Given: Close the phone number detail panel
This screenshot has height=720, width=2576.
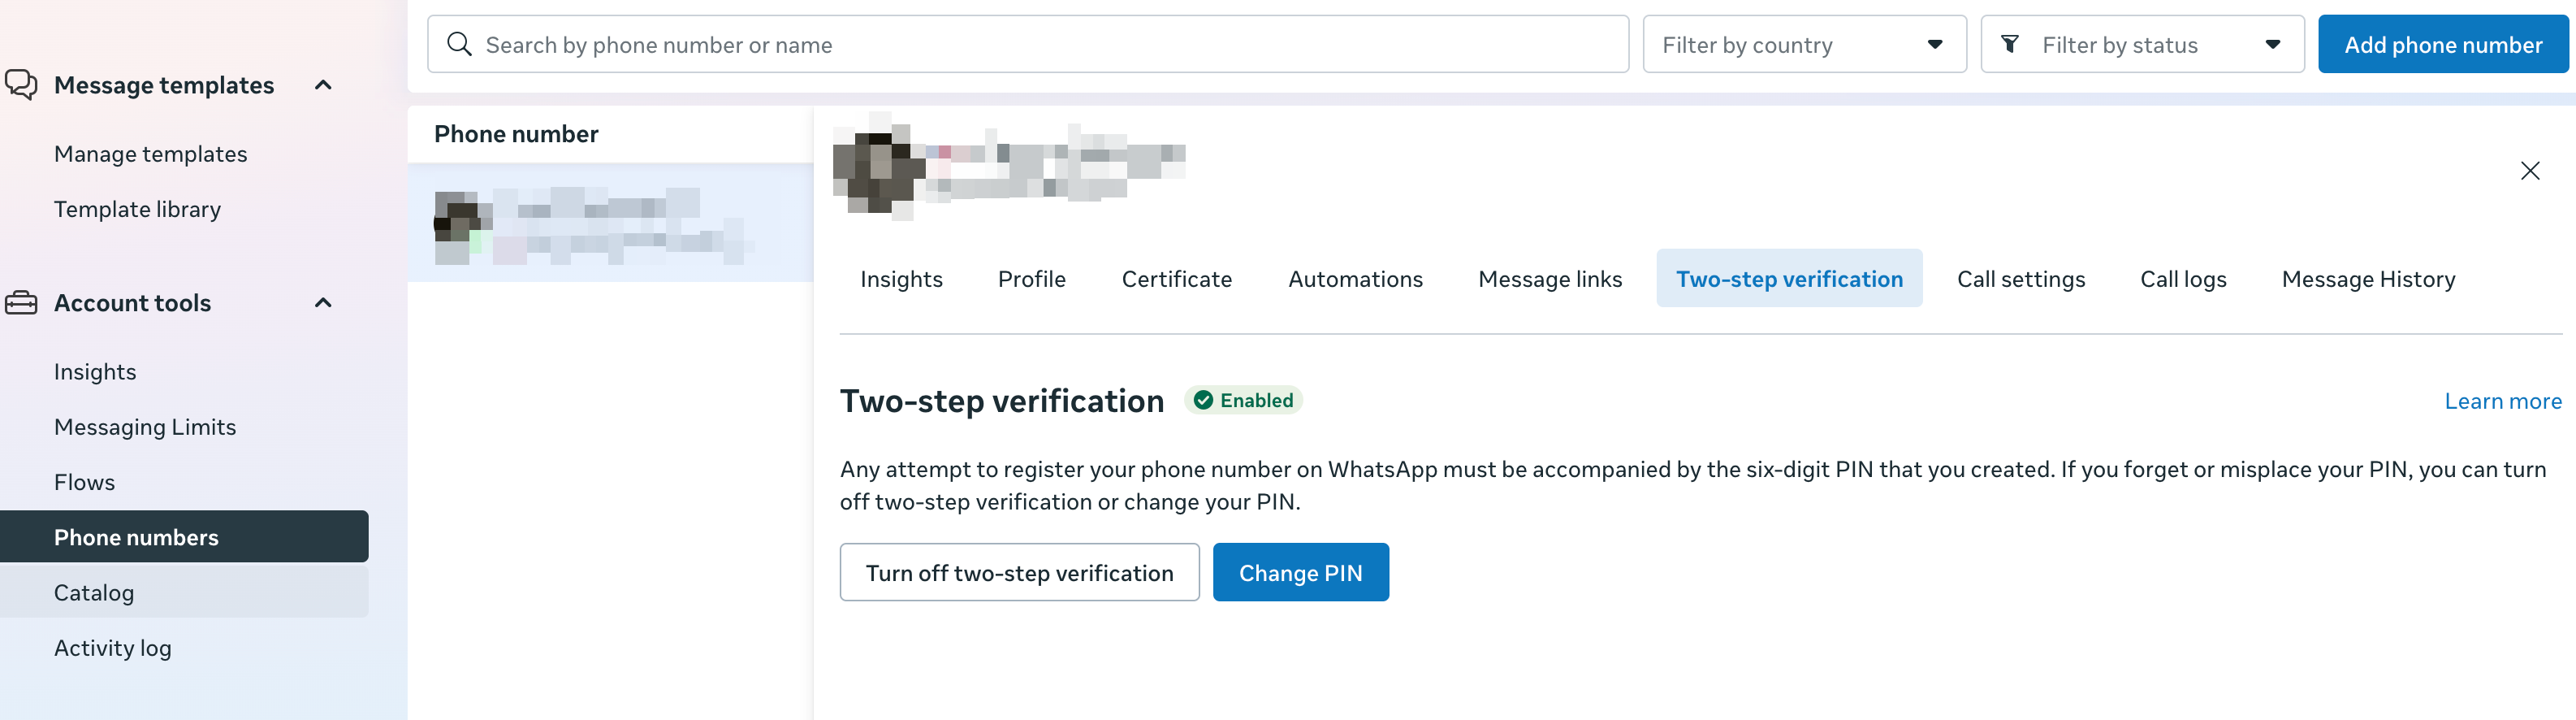Looking at the screenshot, I should click(2530, 170).
